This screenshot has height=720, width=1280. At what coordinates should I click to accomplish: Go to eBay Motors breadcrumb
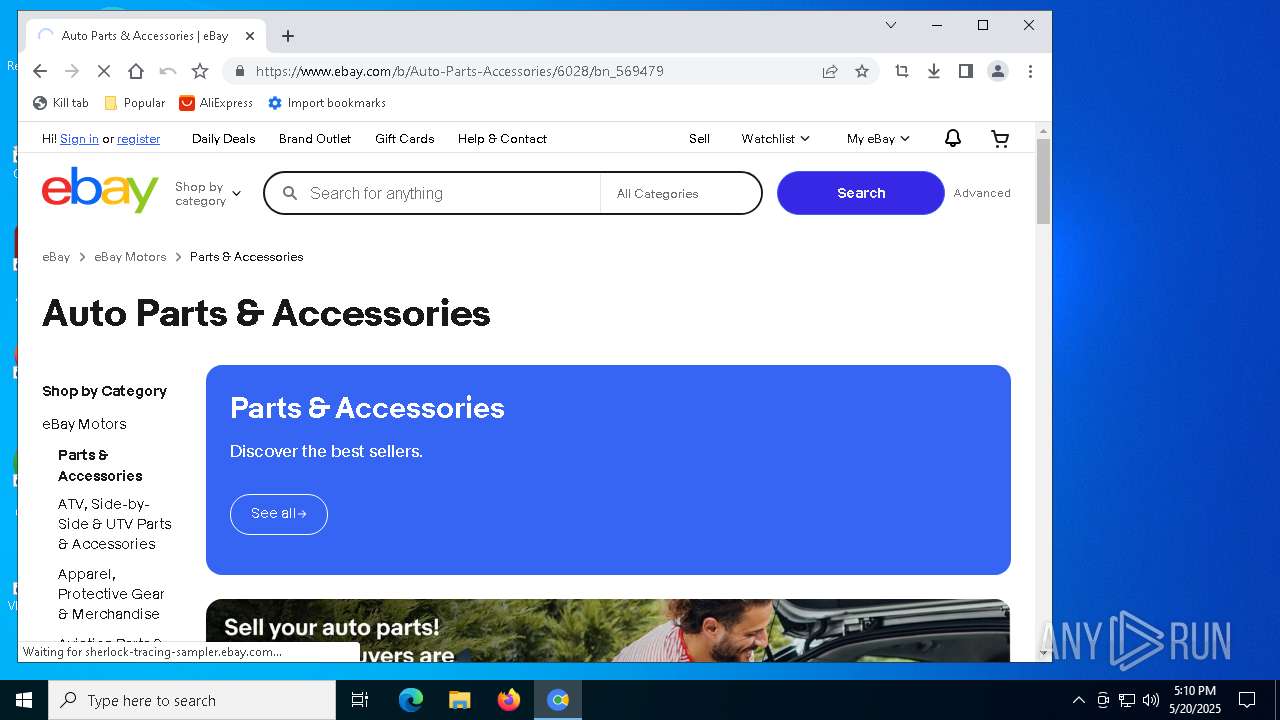pyautogui.click(x=130, y=257)
